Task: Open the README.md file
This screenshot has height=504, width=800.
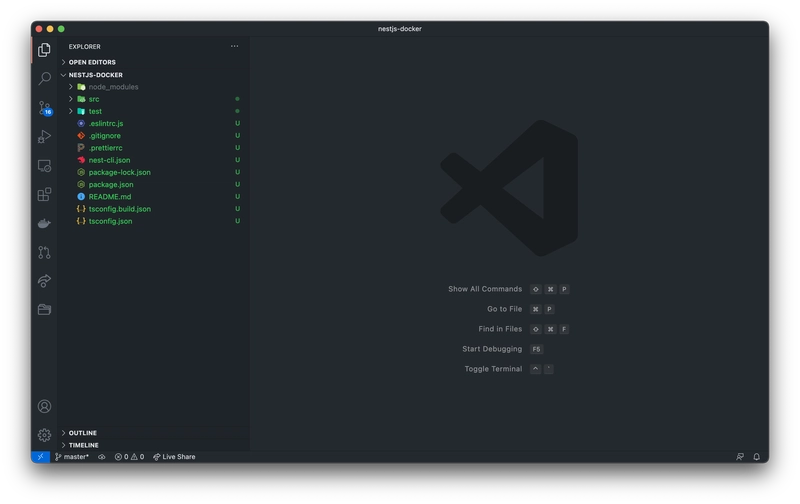Action: coord(153,197)
